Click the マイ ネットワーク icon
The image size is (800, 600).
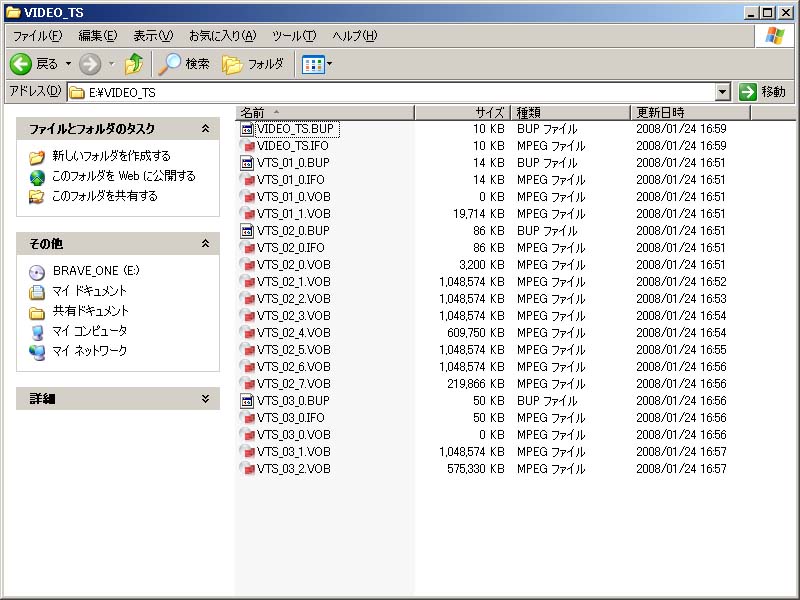pyautogui.click(x=37, y=352)
